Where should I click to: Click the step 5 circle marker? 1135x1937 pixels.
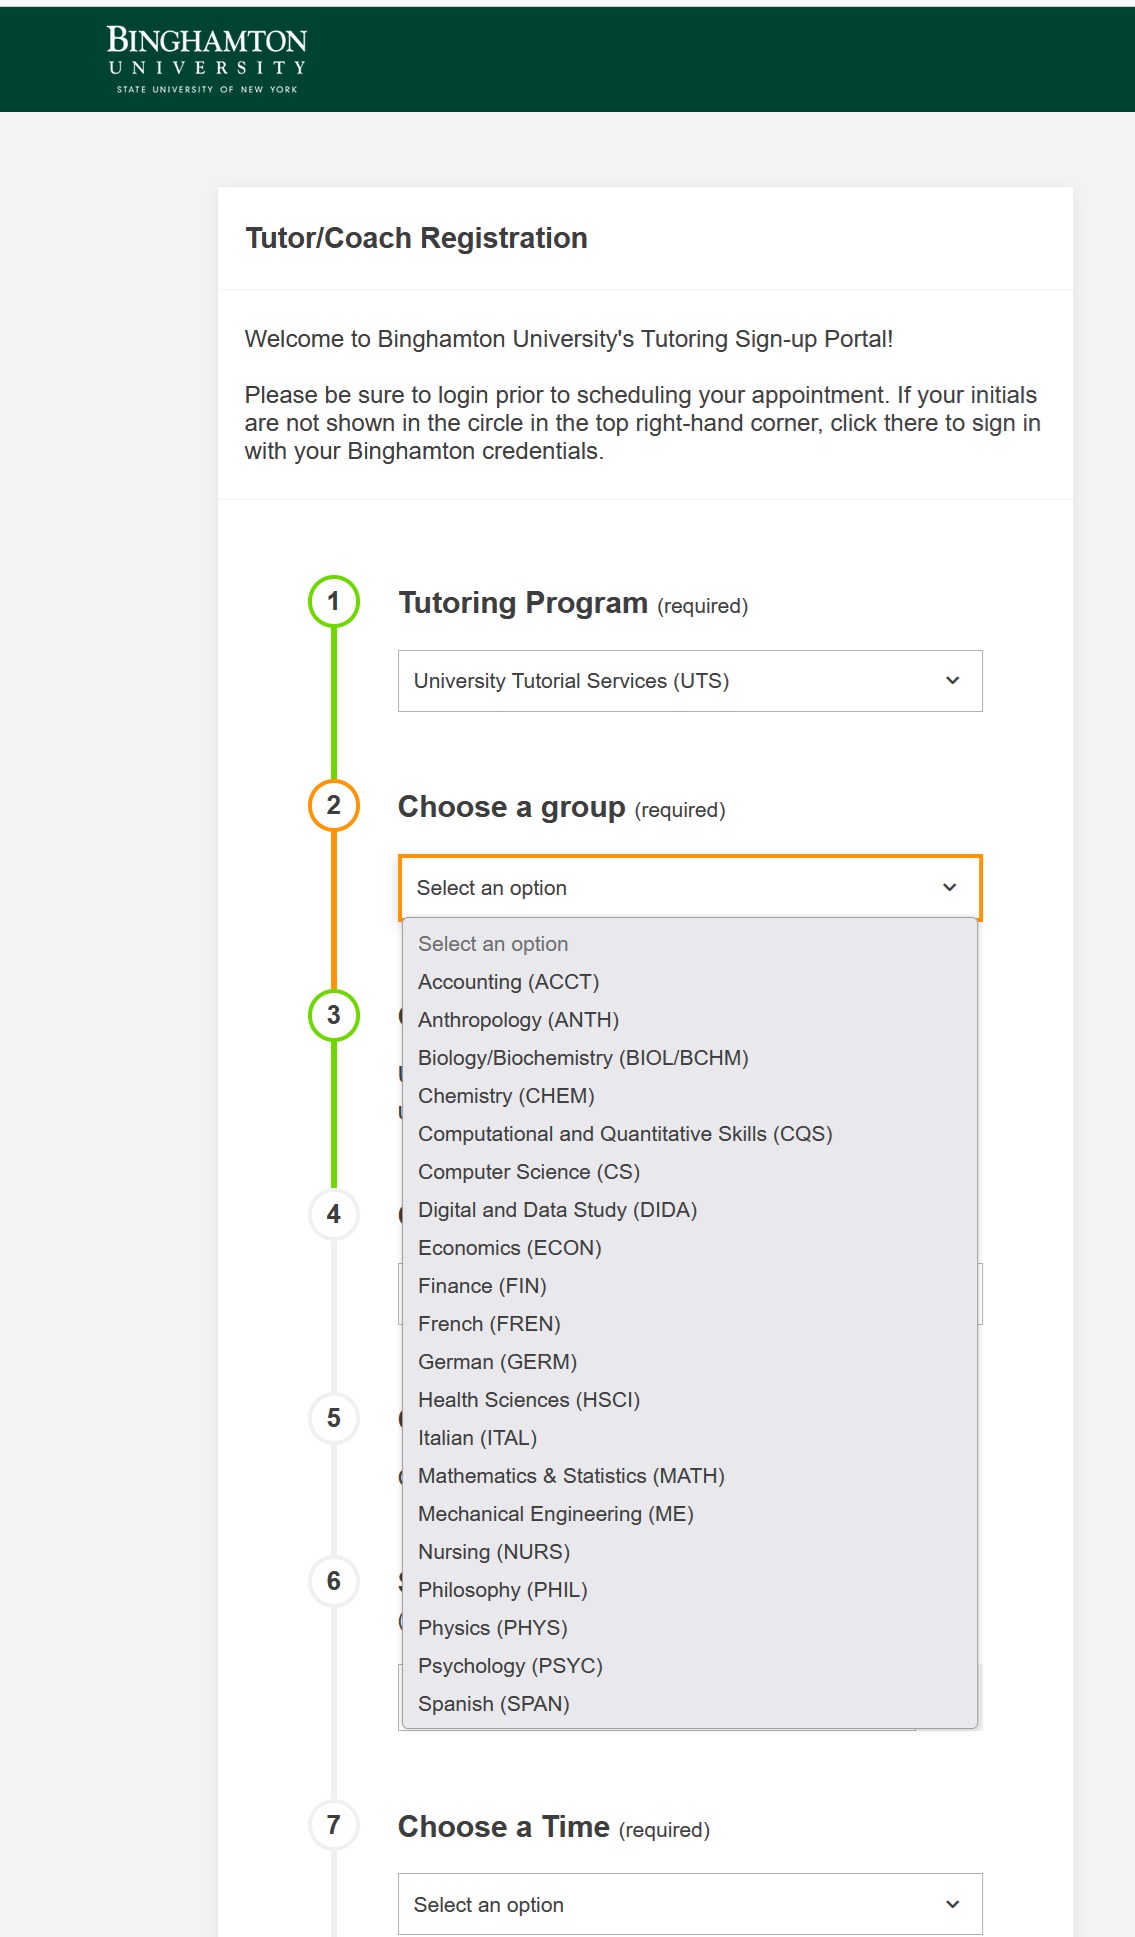click(334, 1418)
